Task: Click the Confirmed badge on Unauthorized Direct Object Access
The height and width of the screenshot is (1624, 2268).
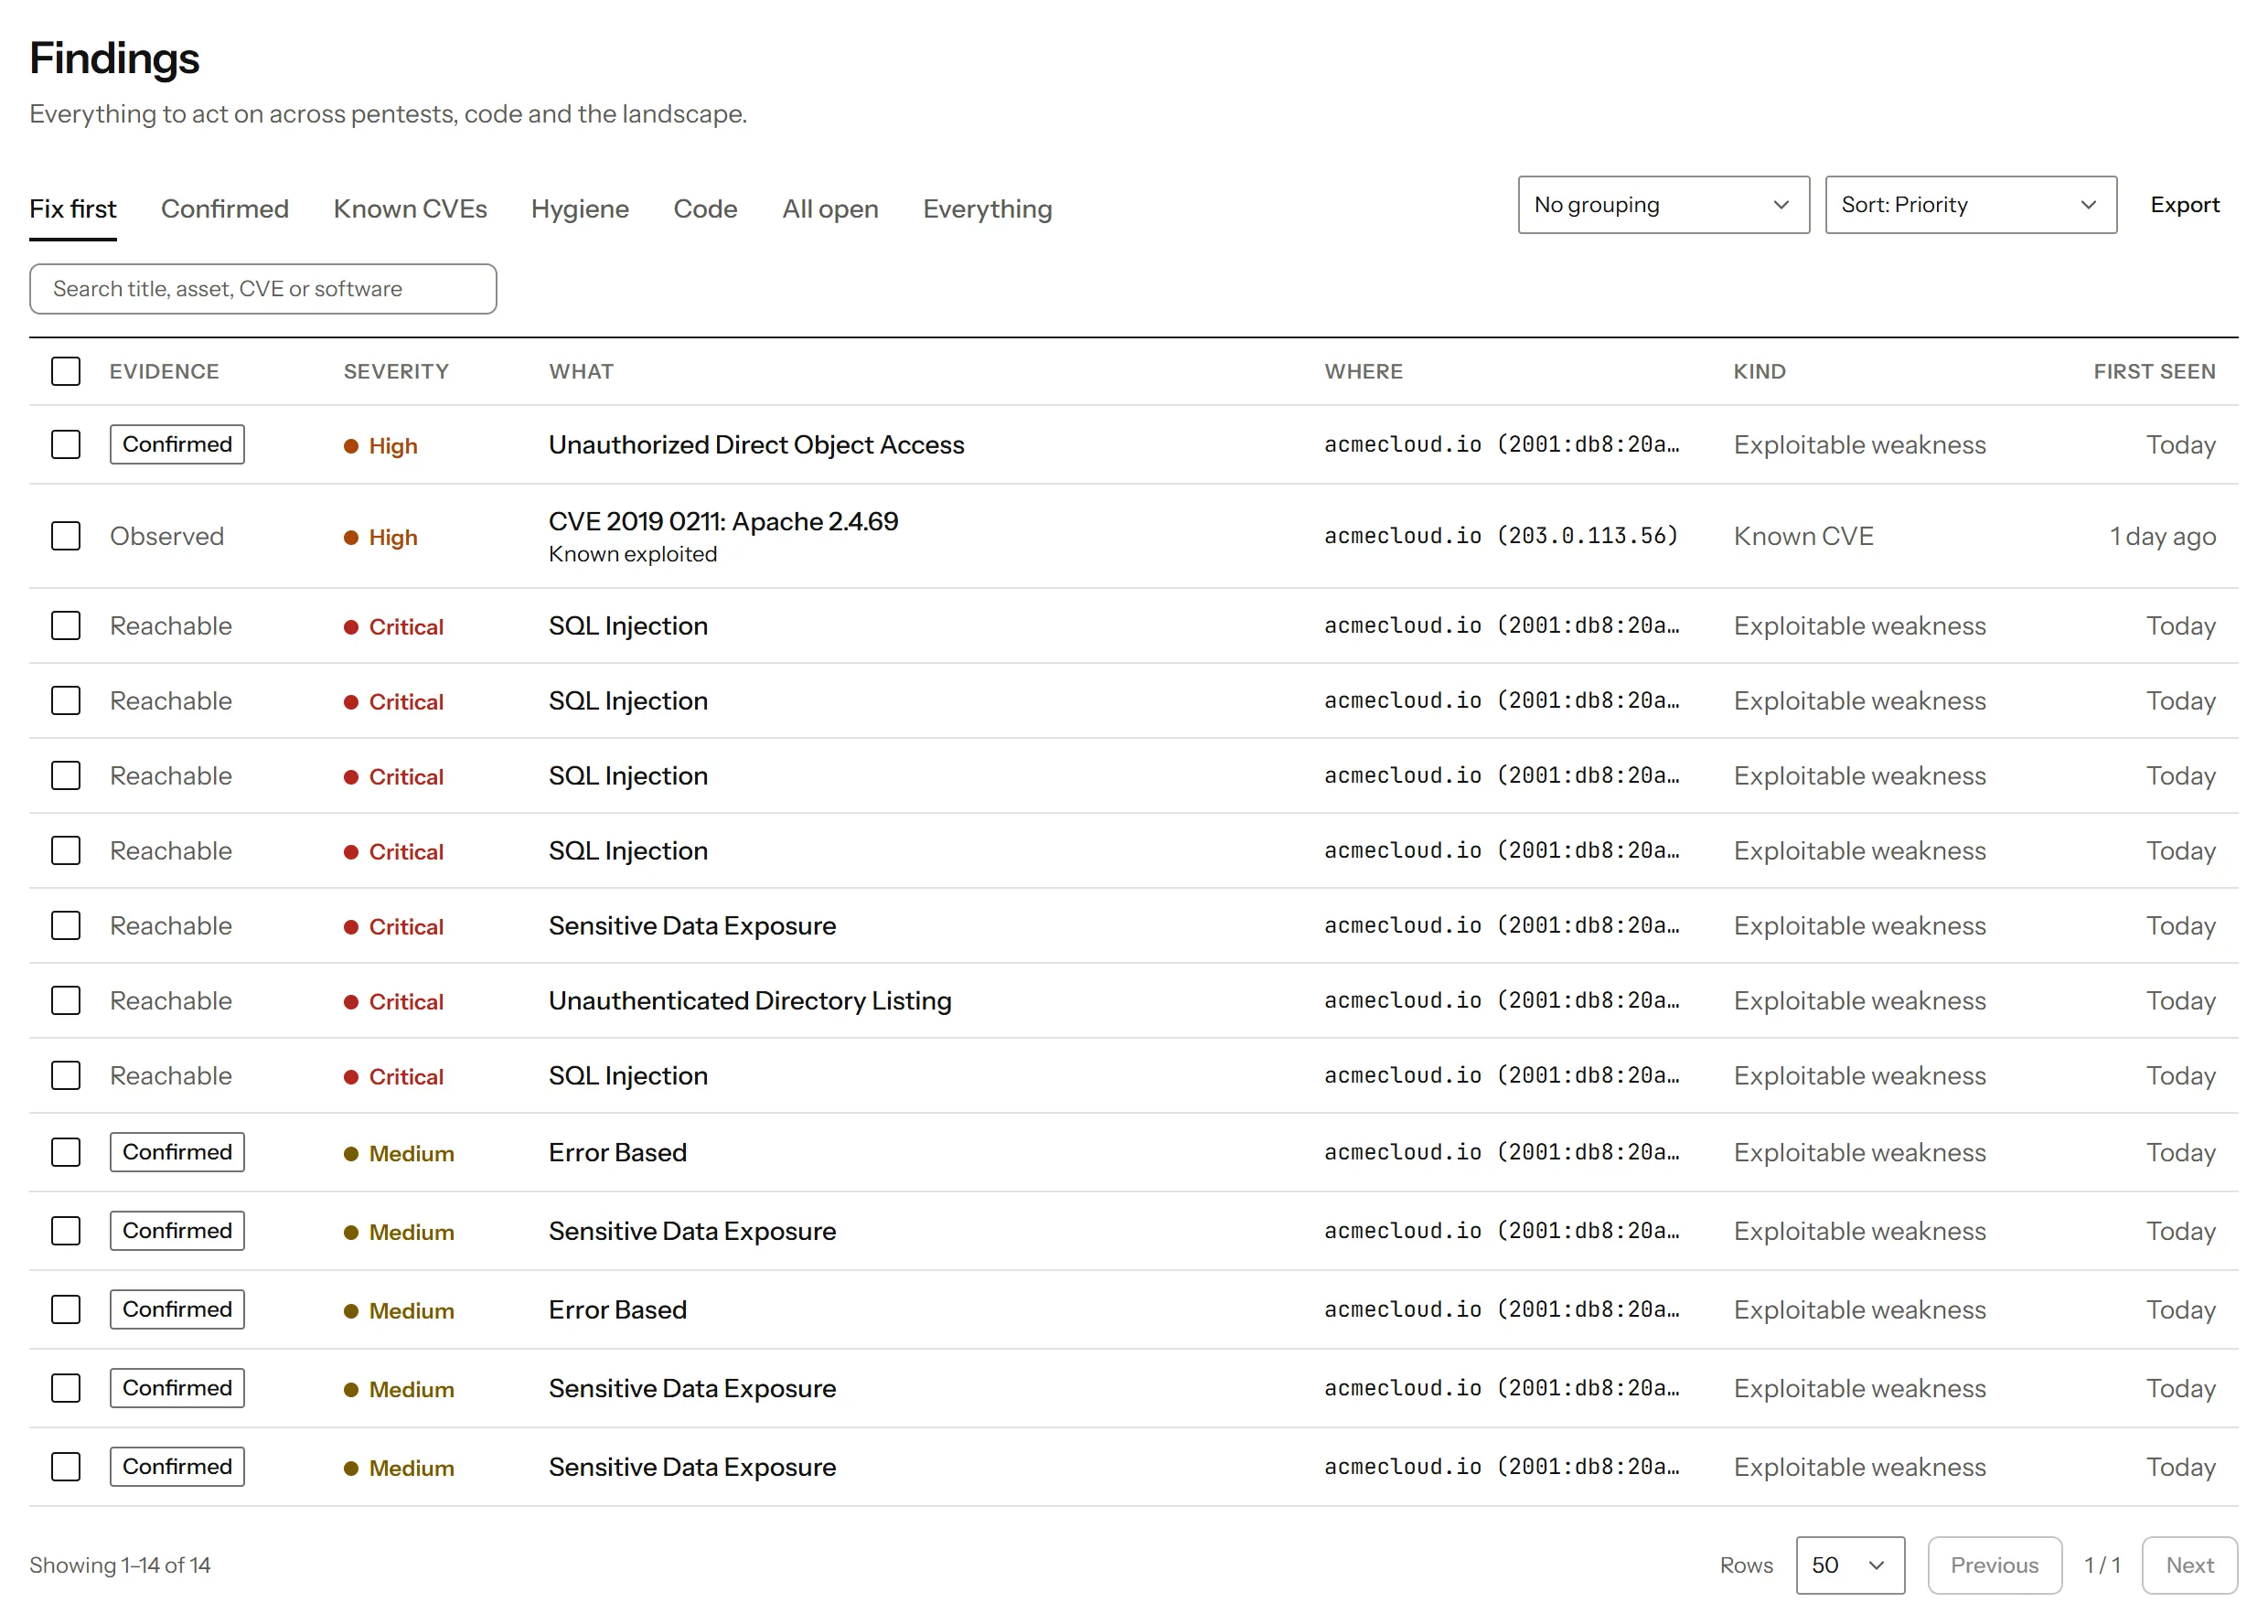Action: pyautogui.click(x=177, y=444)
